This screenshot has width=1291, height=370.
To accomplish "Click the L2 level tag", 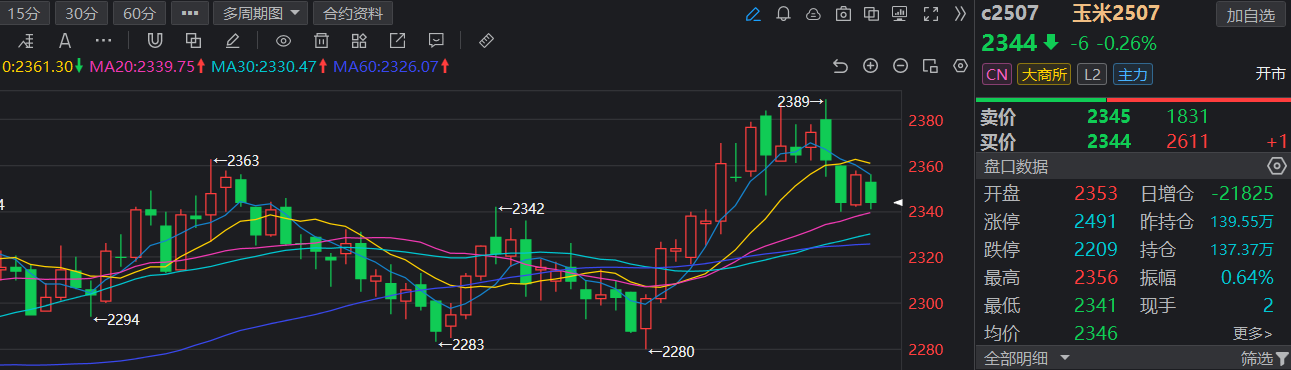I will click(x=1093, y=75).
